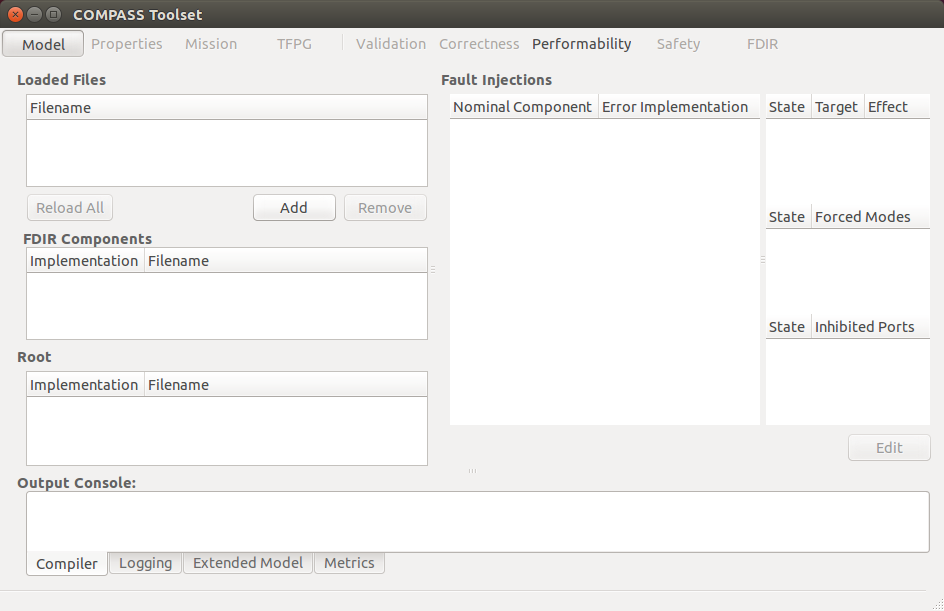Image resolution: width=944 pixels, height=611 pixels.
Task: Open the Correctness tab
Action: [479, 44]
